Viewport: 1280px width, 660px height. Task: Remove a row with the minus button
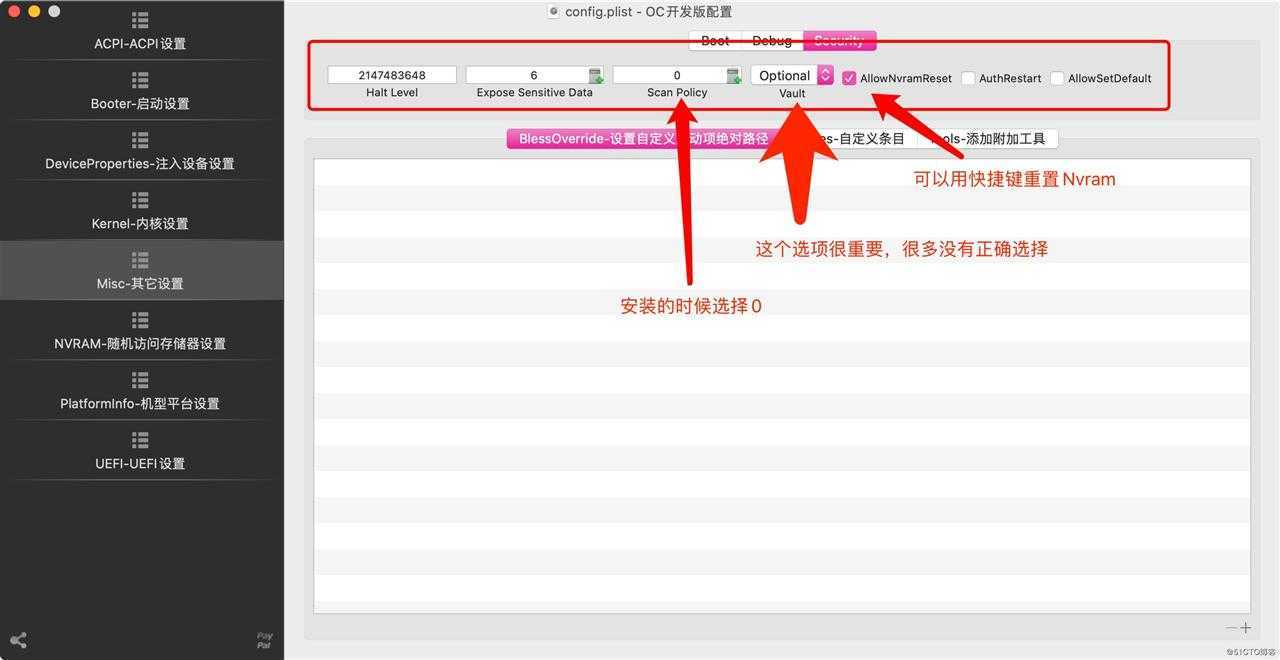pyautogui.click(x=1231, y=628)
